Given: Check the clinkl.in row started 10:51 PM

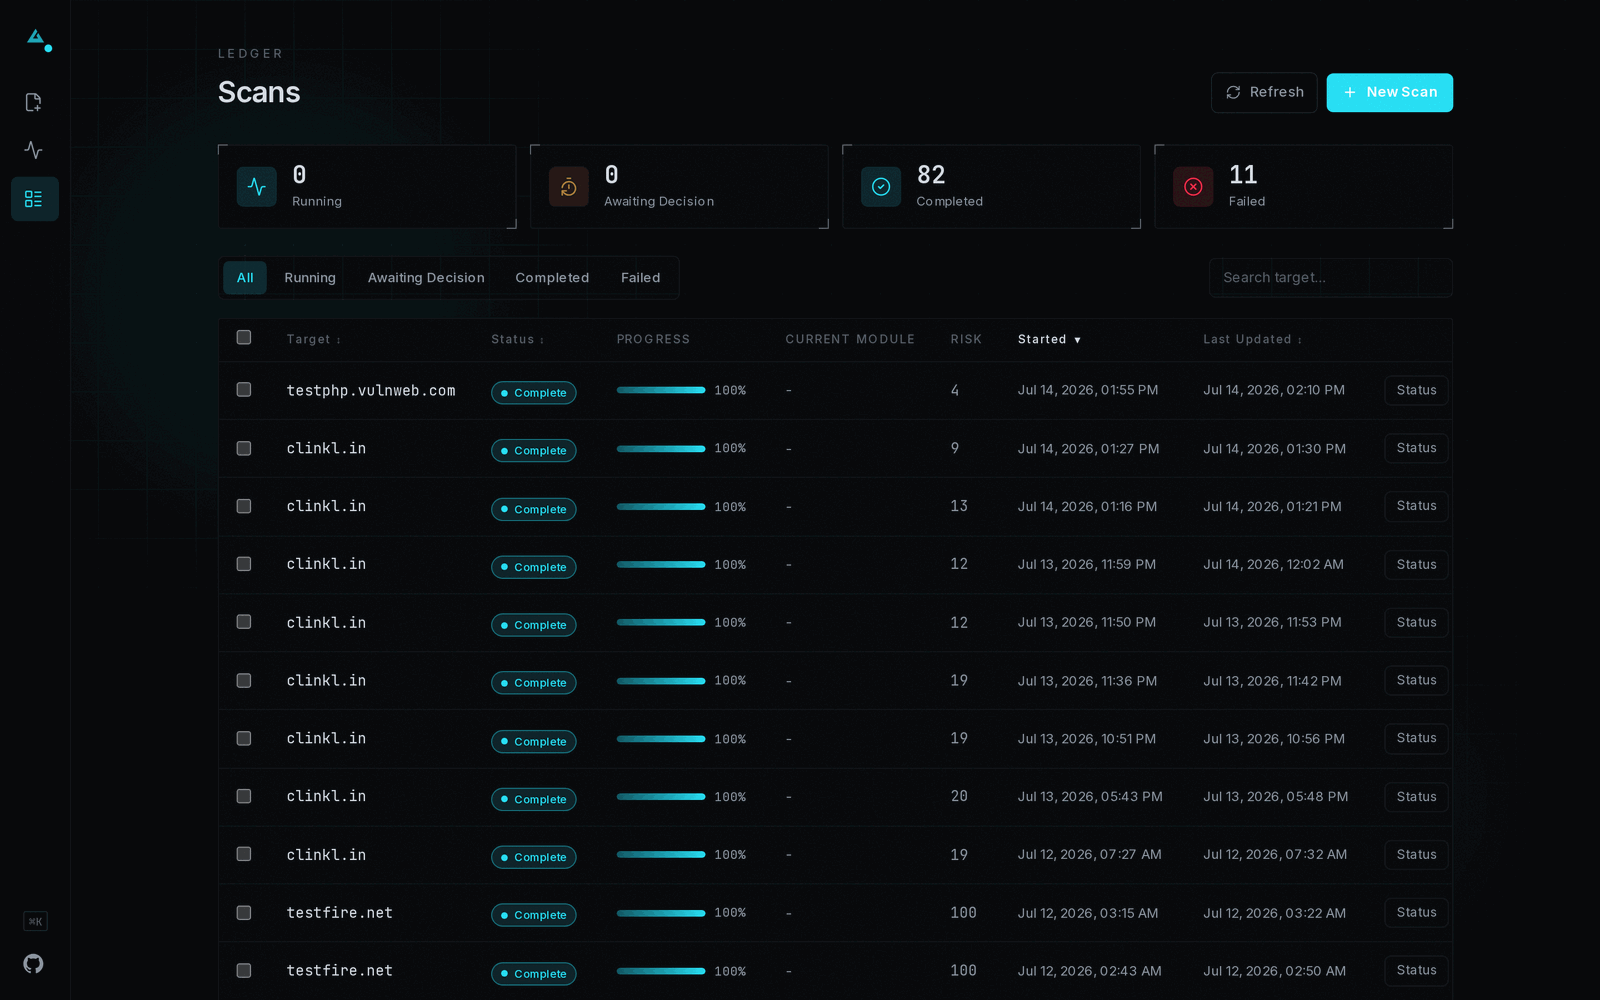Looking at the screenshot, I should (x=244, y=738).
